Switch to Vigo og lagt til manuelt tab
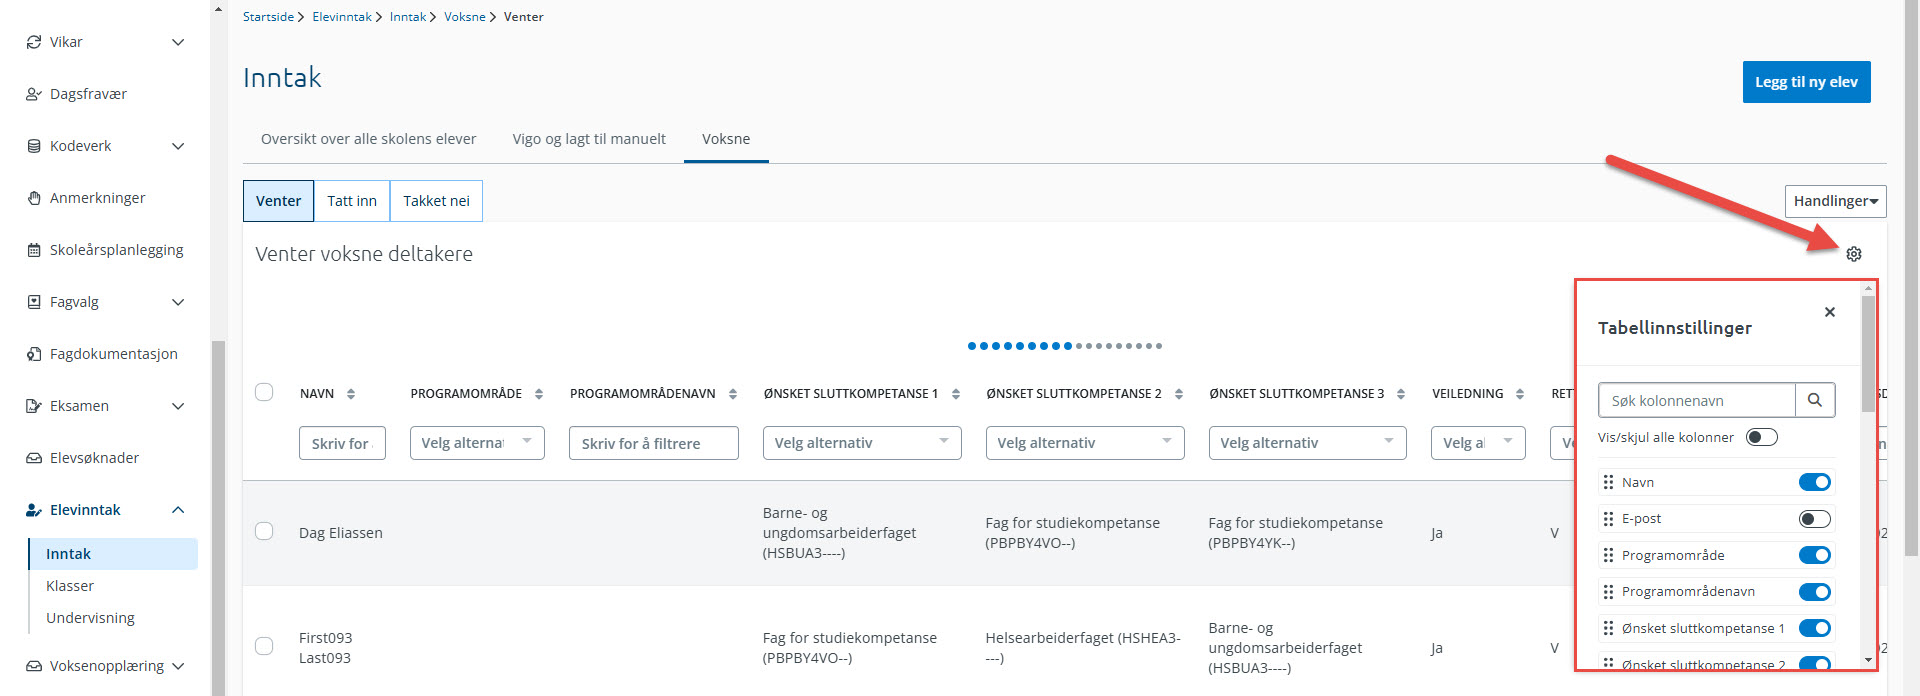The width and height of the screenshot is (1920, 696). [589, 139]
